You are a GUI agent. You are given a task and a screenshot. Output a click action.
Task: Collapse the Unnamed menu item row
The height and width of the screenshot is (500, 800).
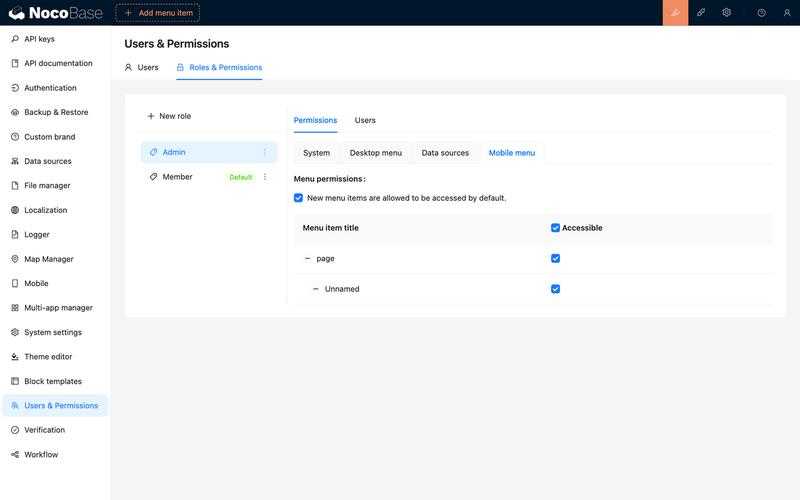pos(316,289)
